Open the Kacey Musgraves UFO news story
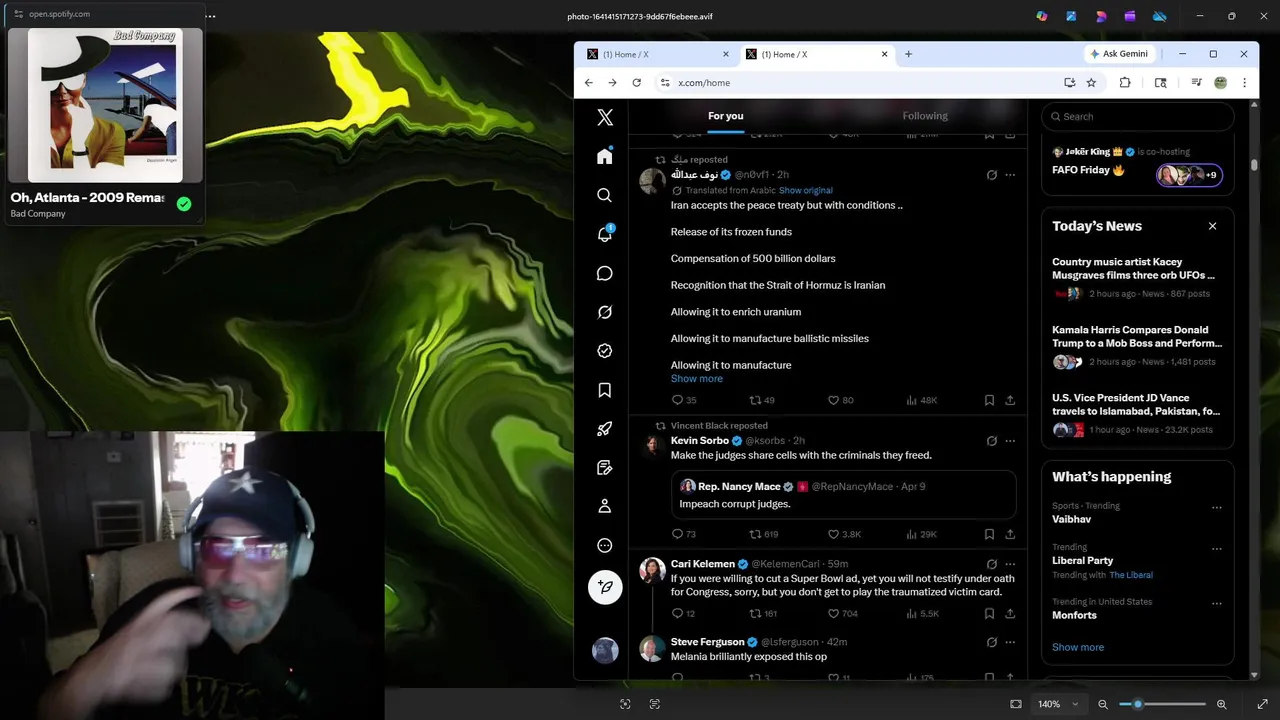The image size is (1280, 720). [1138, 277]
